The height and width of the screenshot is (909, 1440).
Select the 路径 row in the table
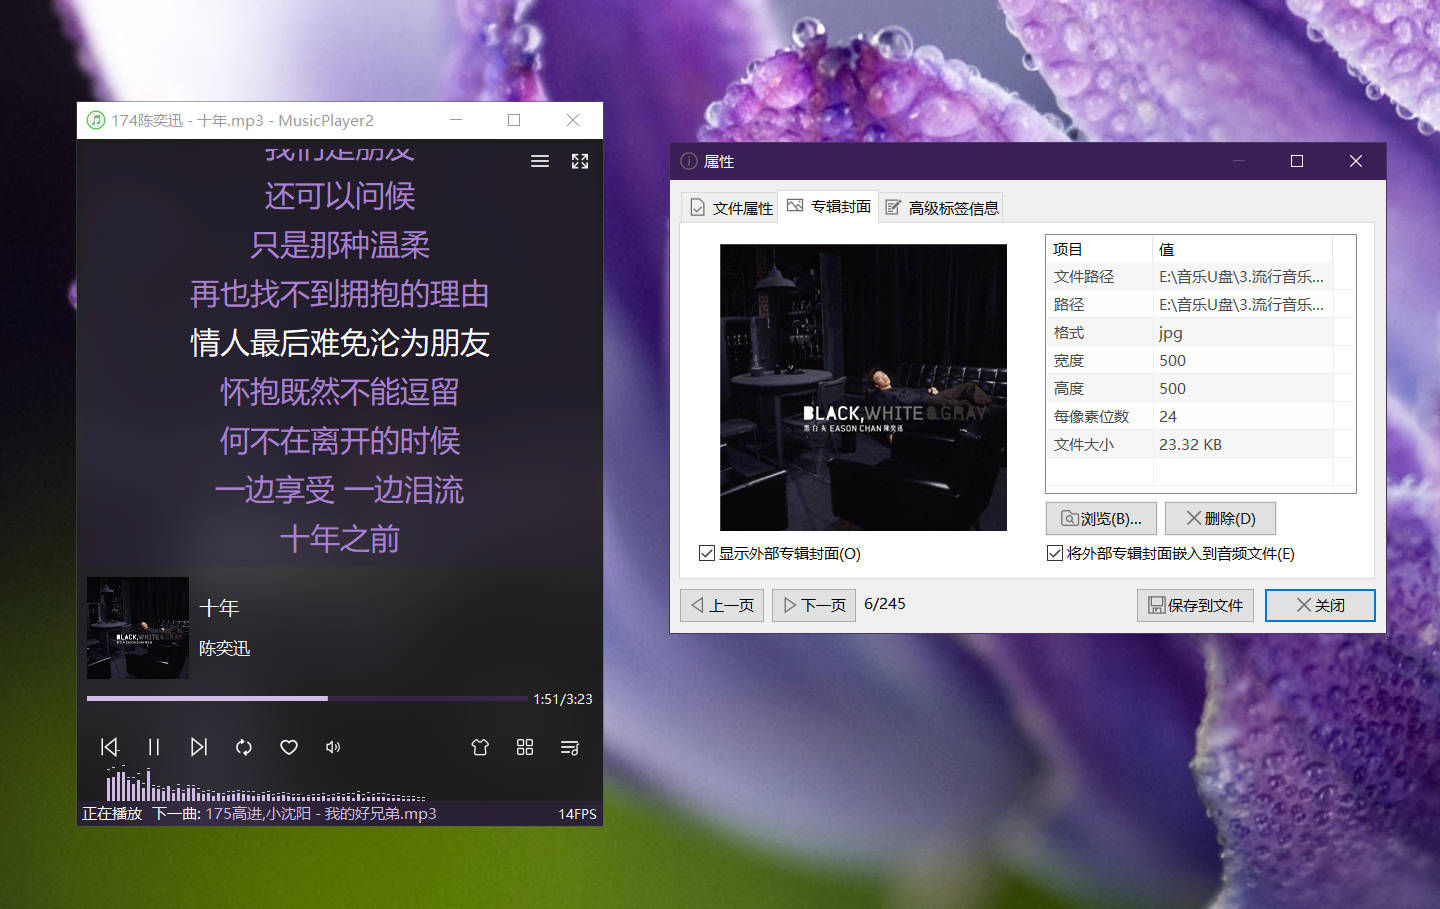(x=1190, y=305)
